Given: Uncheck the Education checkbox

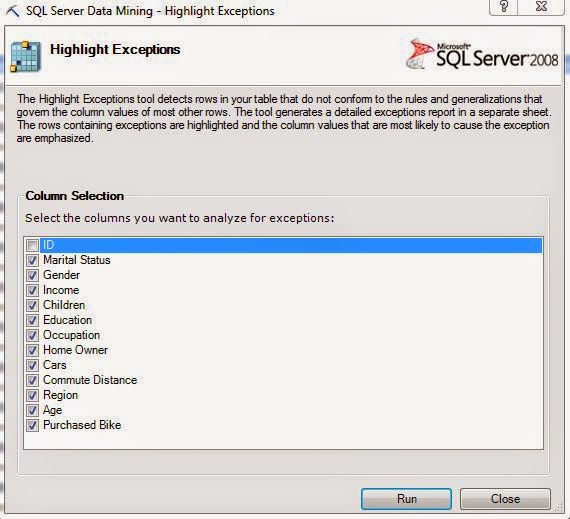Looking at the screenshot, I should click(x=32, y=320).
